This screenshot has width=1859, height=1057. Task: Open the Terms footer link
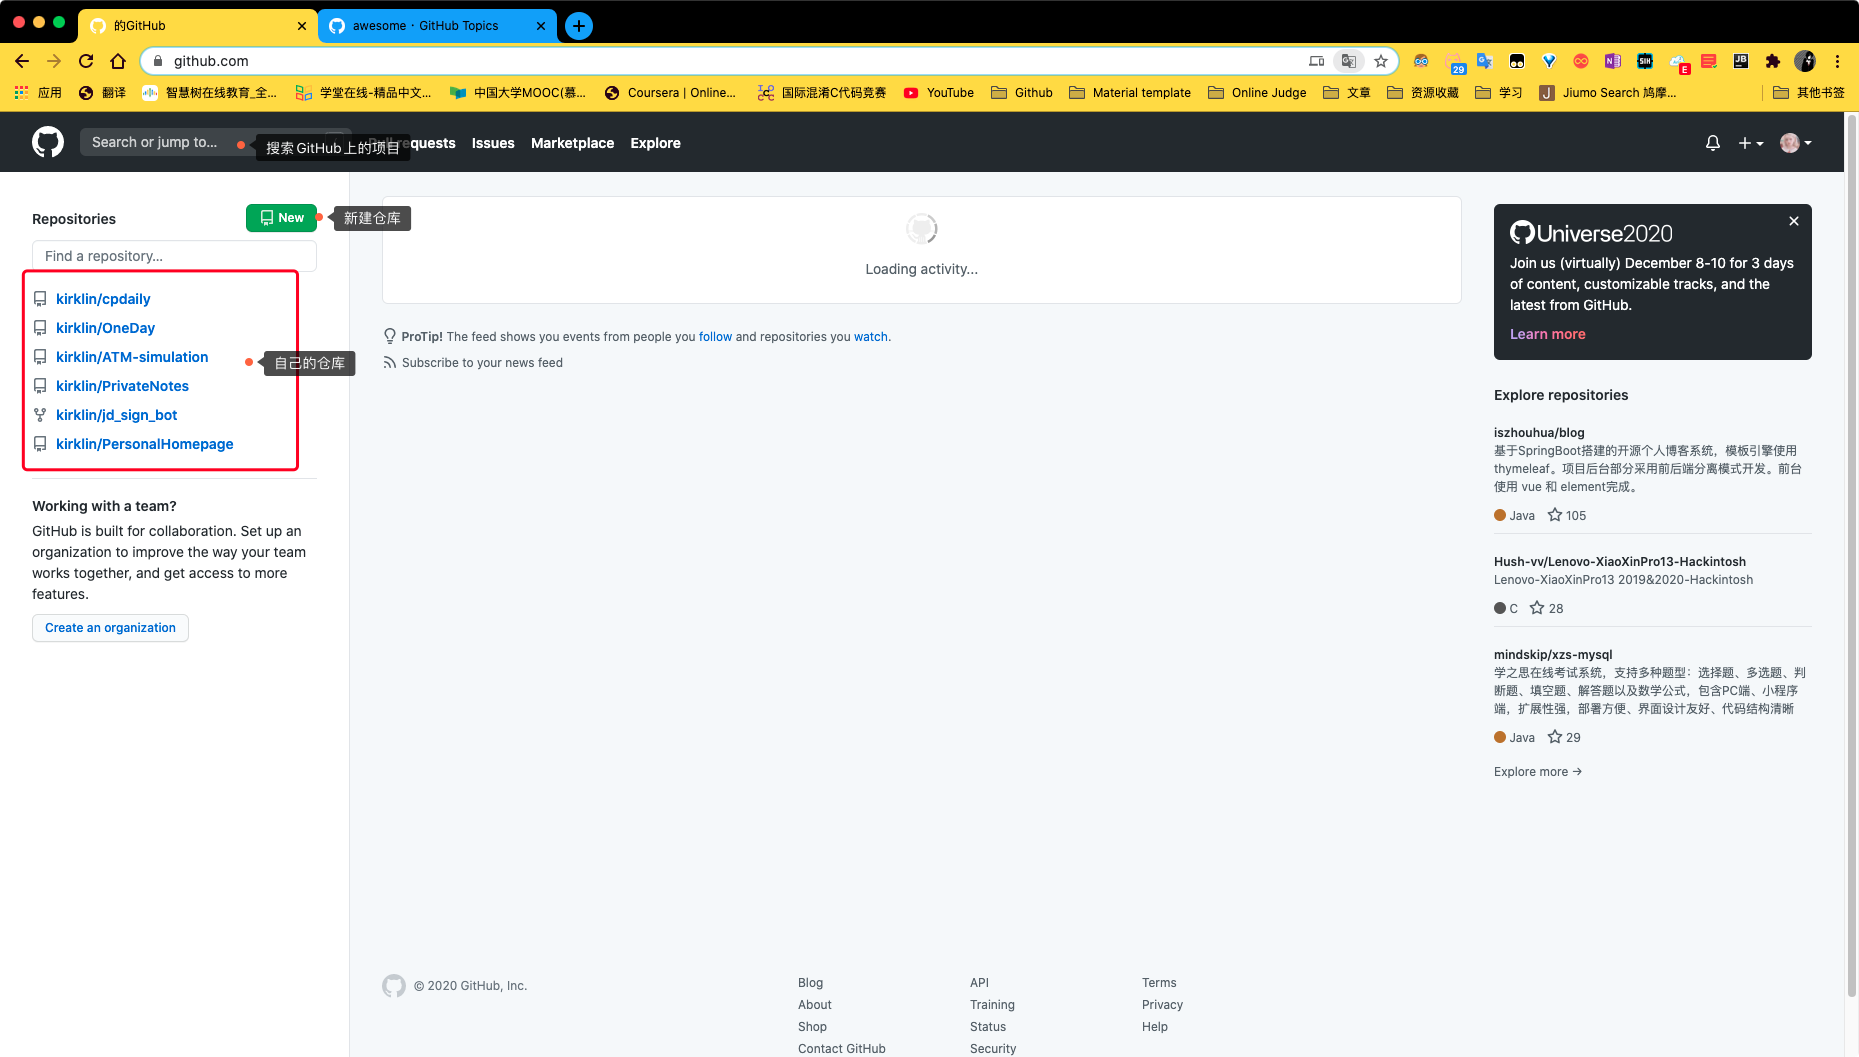click(x=1159, y=983)
